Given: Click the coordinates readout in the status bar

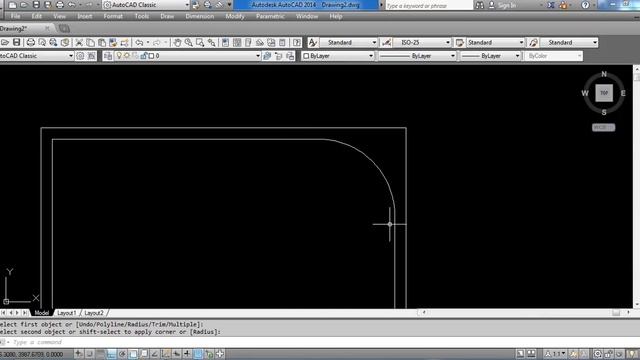Looking at the screenshot, I should tap(33, 354).
